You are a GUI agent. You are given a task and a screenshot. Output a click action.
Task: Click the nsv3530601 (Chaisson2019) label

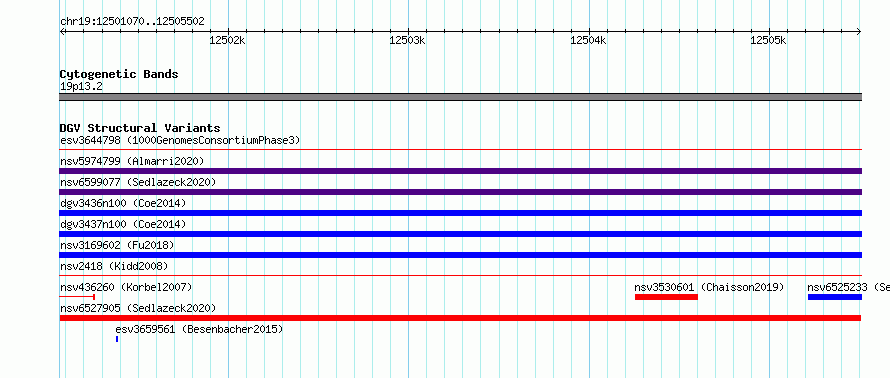click(x=709, y=287)
